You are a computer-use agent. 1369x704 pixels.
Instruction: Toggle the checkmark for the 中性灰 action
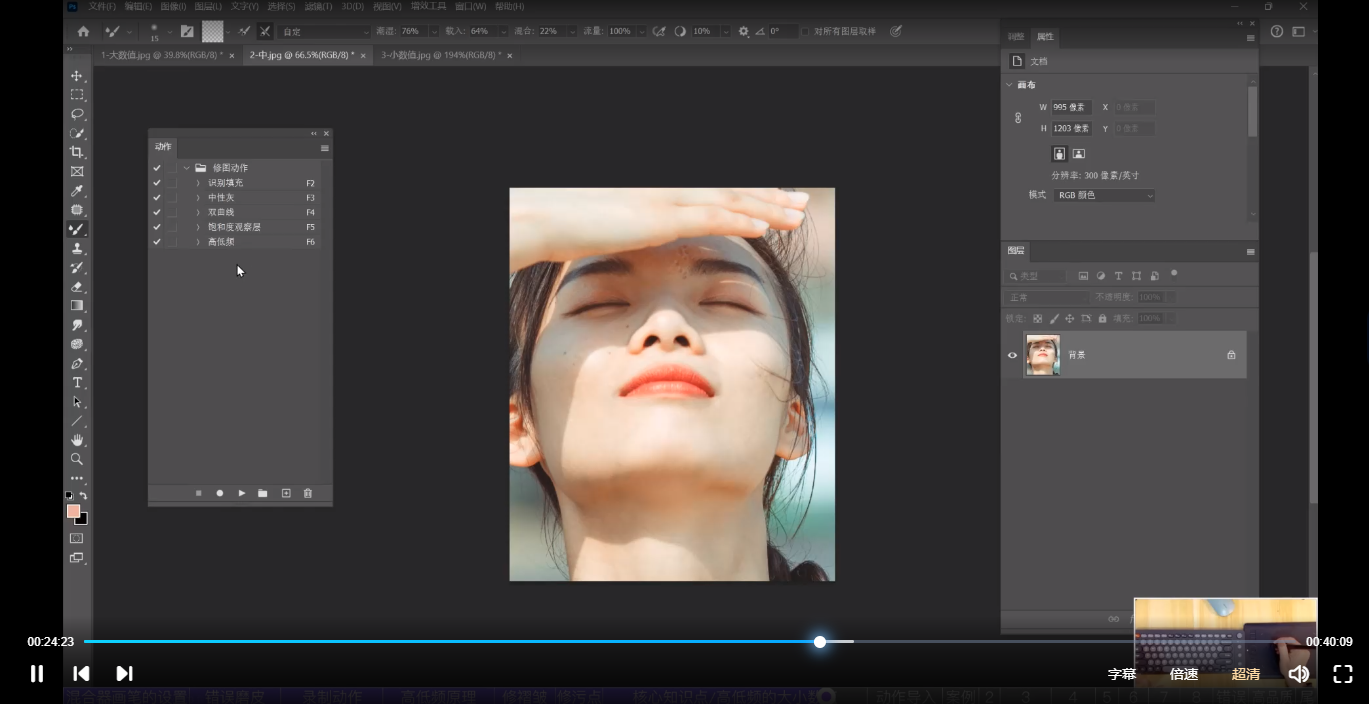[156, 198]
